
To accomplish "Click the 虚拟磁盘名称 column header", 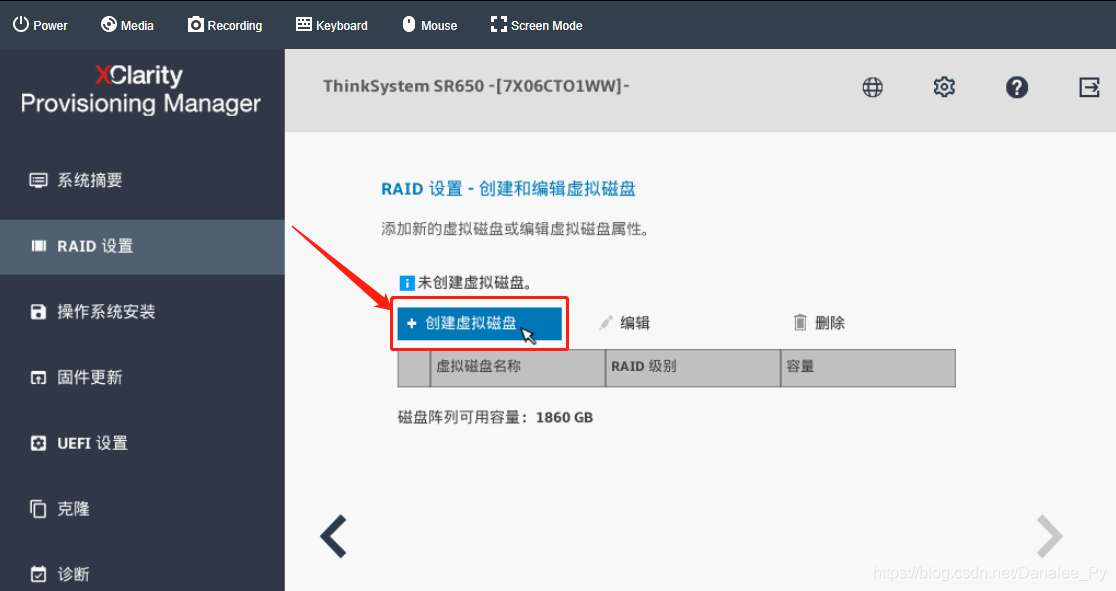I will tap(517, 367).
